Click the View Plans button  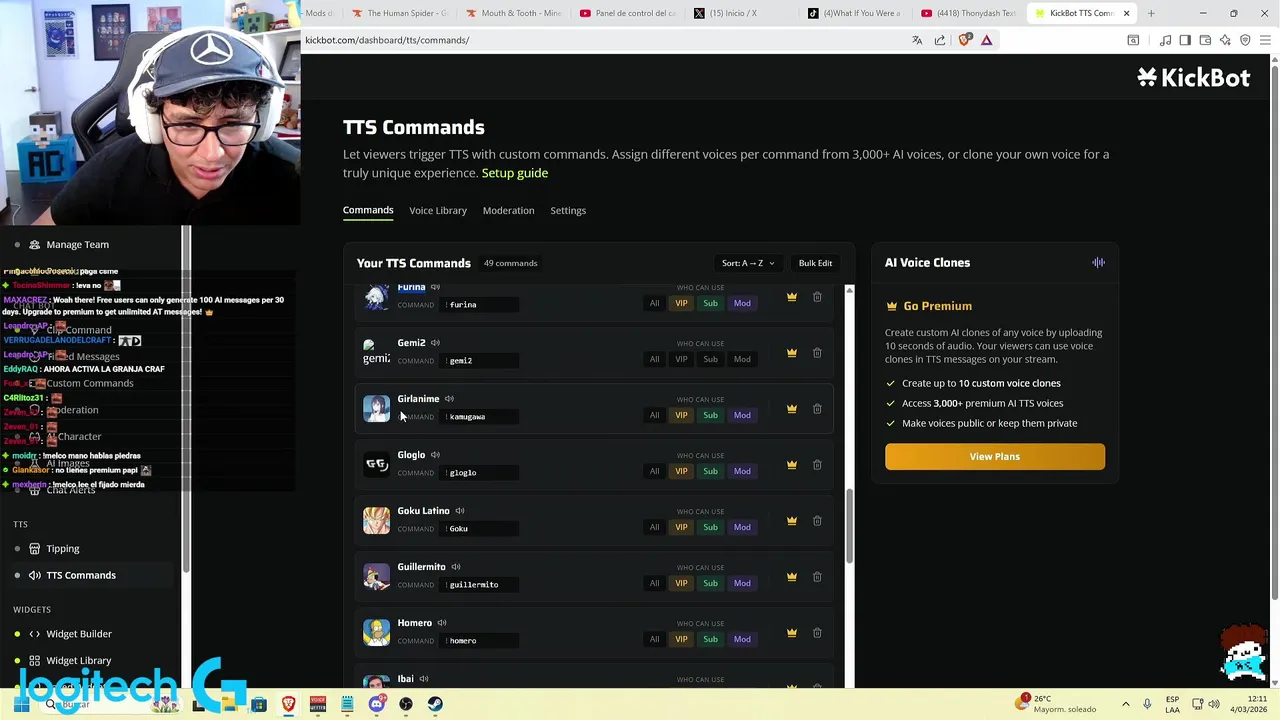pos(995,456)
